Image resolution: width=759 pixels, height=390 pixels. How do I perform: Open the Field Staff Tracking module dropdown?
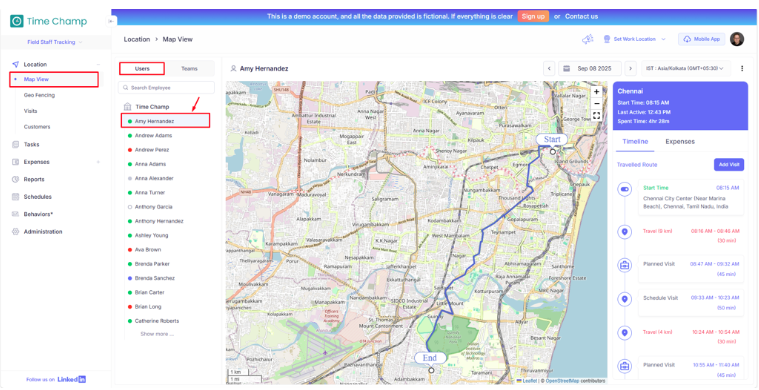pyautogui.click(x=55, y=42)
